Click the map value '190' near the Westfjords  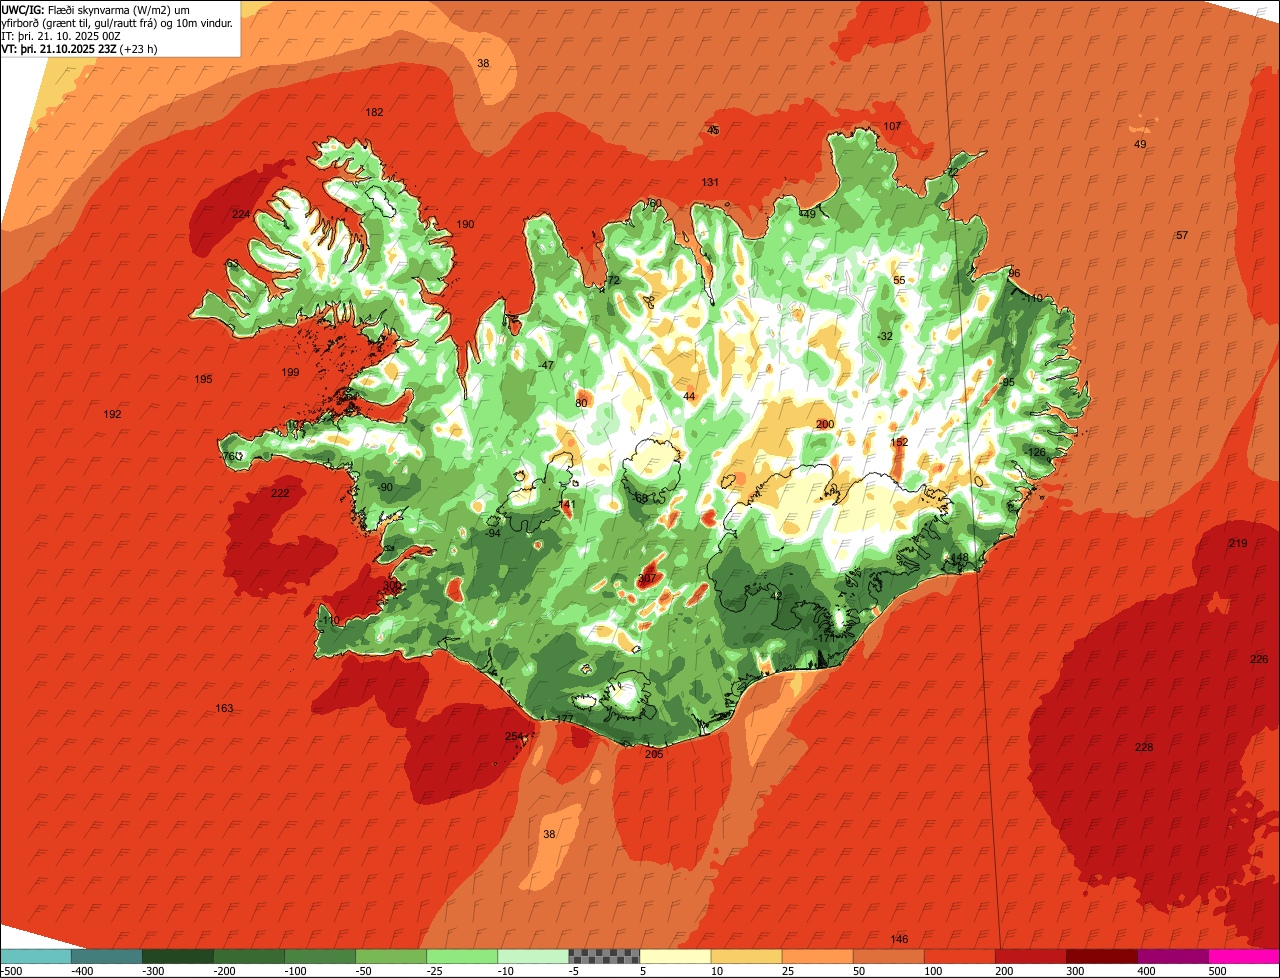(465, 224)
